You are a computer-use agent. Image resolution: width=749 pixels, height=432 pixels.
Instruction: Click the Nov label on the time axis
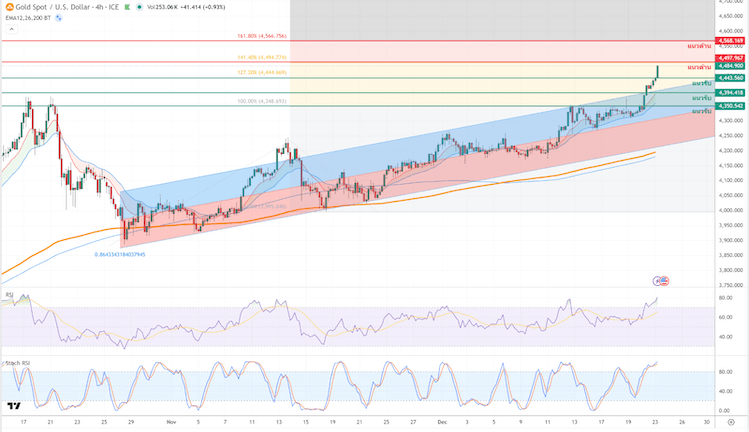pyautogui.click(x=170, y=423)
